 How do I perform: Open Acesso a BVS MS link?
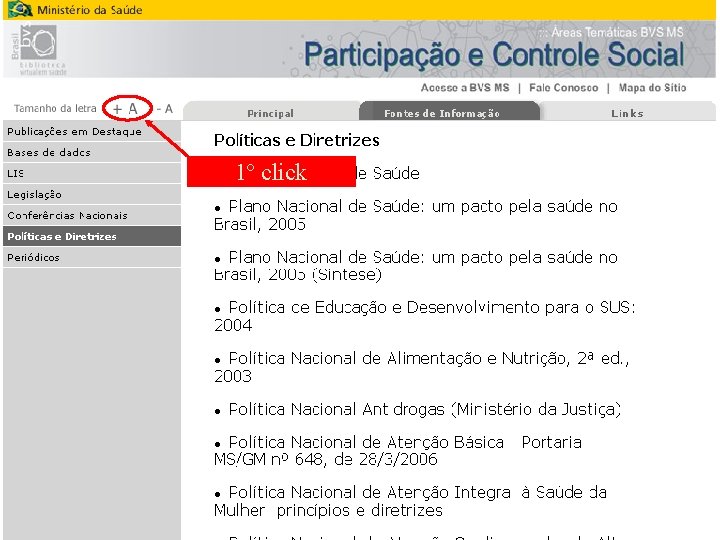pyautogui.click(x=465, y=88)
